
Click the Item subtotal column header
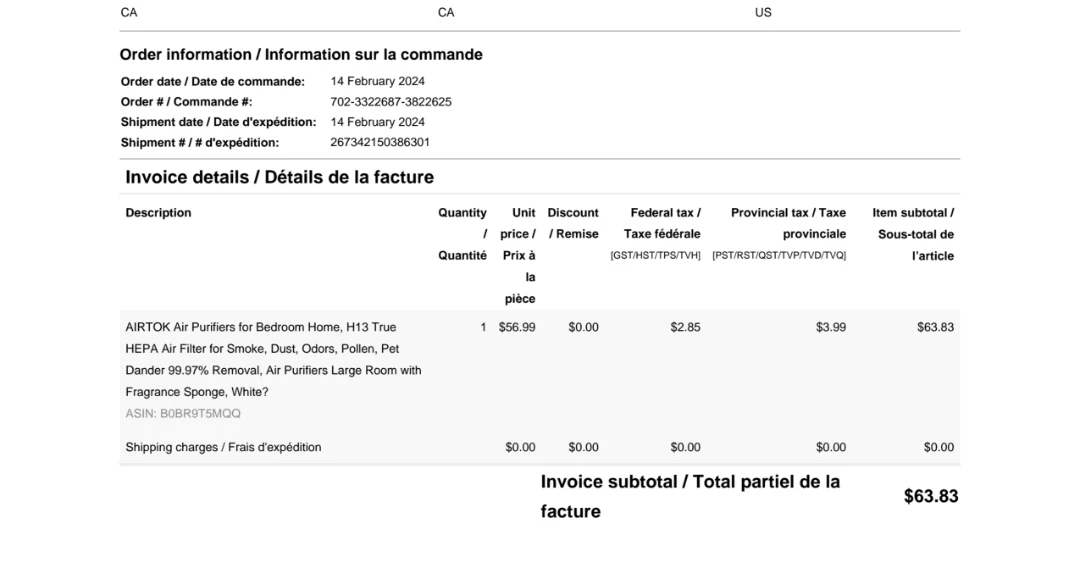click(x=914, y=234)
